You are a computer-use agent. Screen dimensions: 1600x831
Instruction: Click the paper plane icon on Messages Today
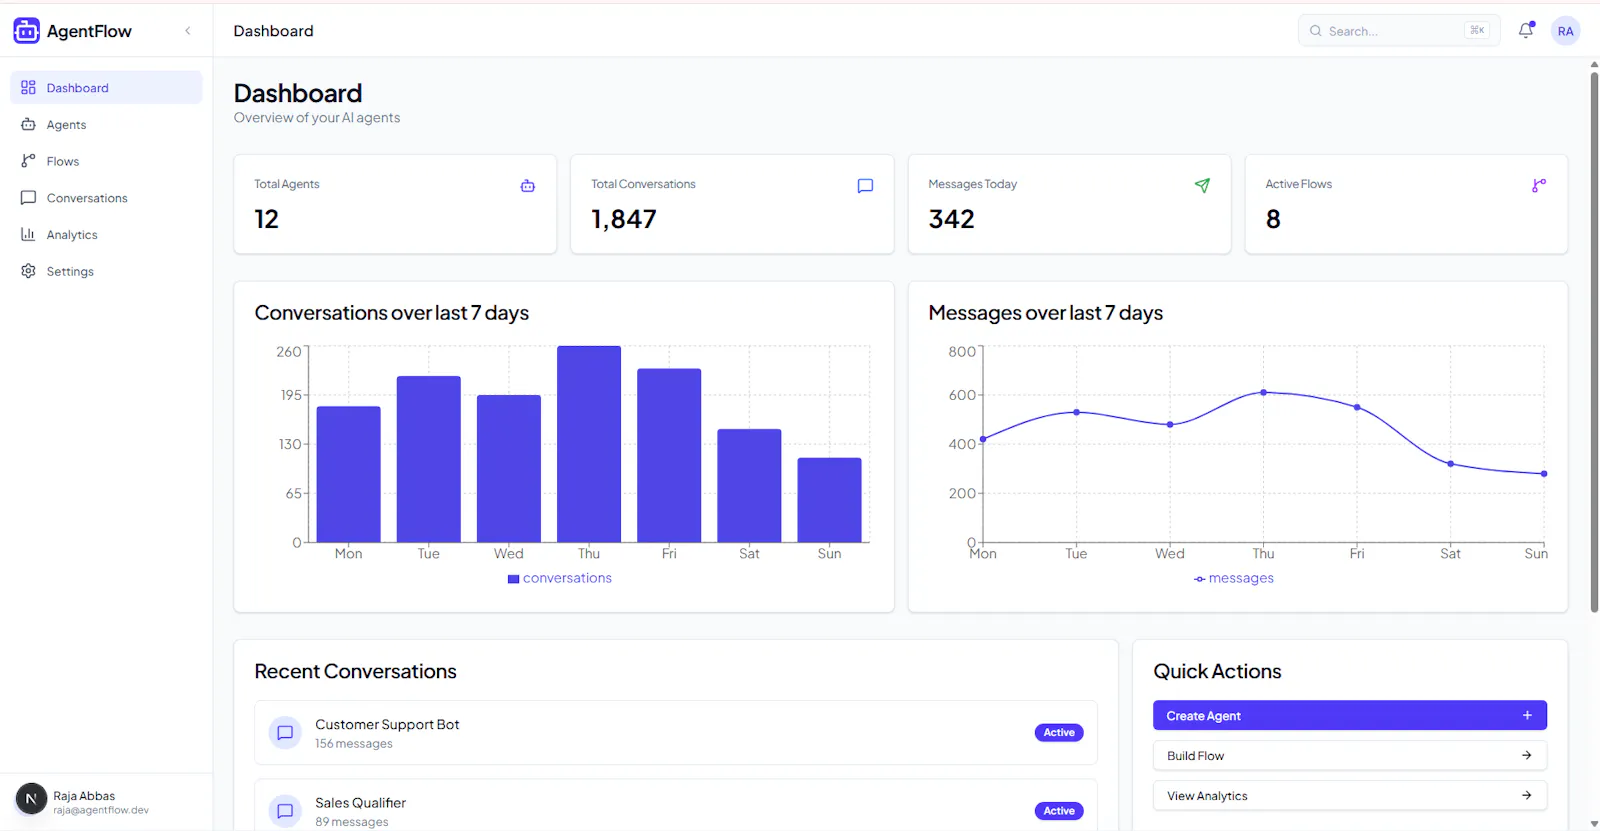[1202, 186]
